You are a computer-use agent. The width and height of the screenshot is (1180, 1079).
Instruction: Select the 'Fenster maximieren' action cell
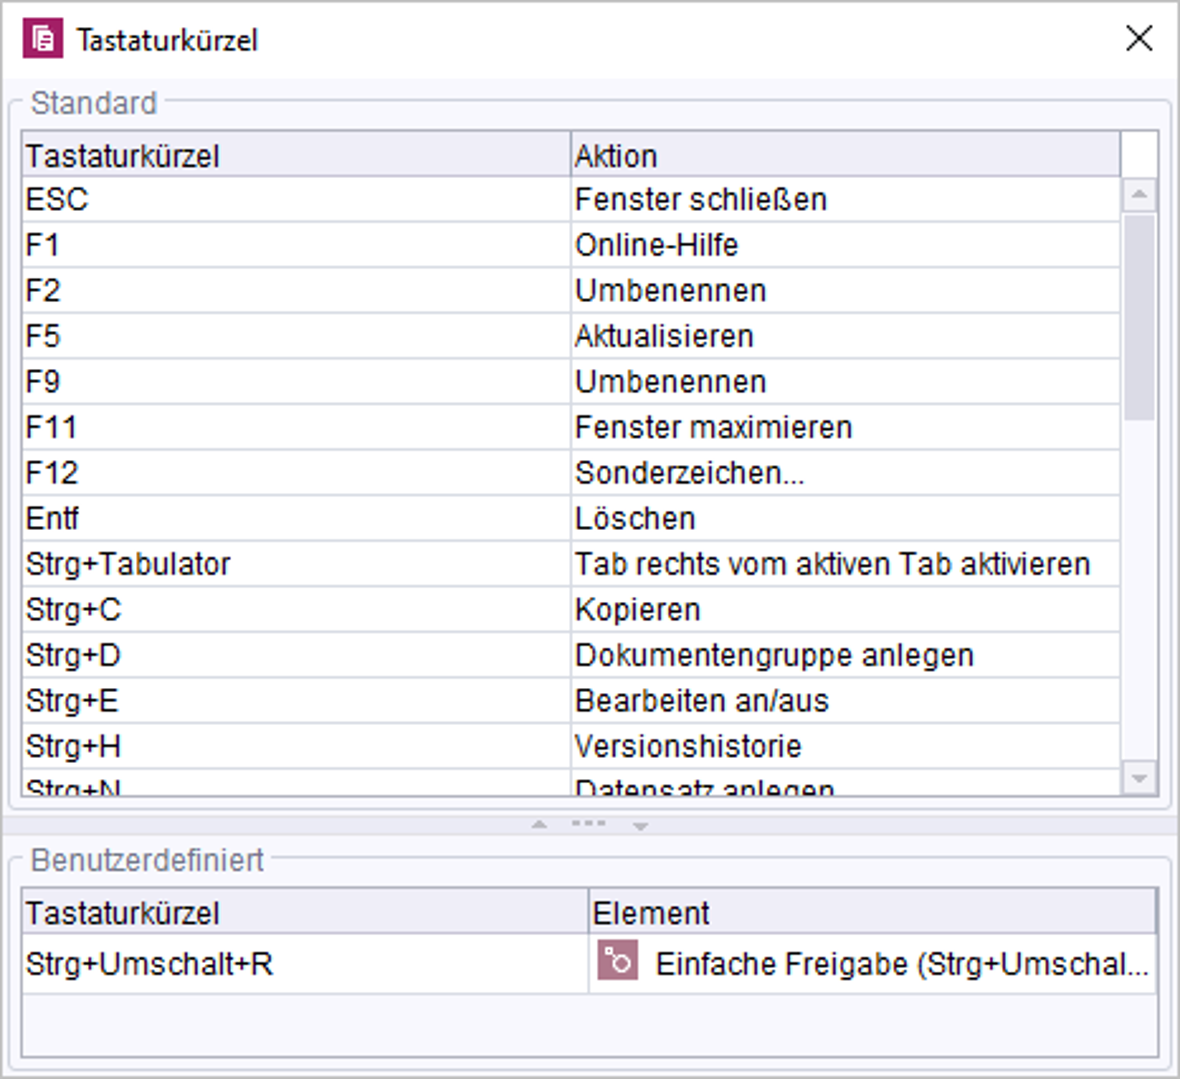846,427
